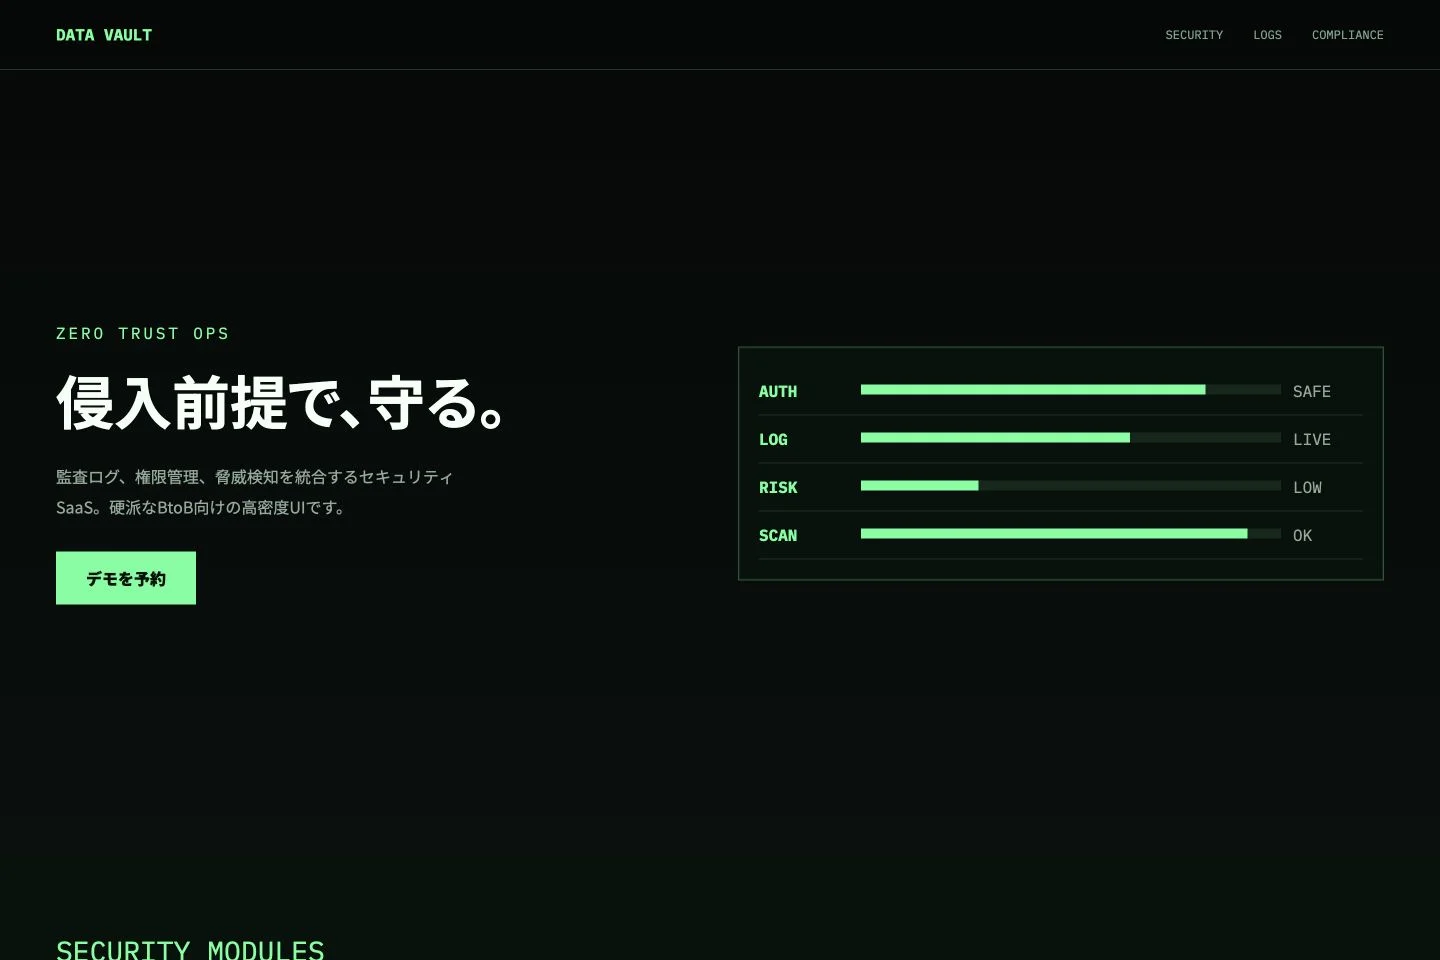Click the LOG progress bar
The height and width of the screenshot is (960, 1440).
[1070, 438]
